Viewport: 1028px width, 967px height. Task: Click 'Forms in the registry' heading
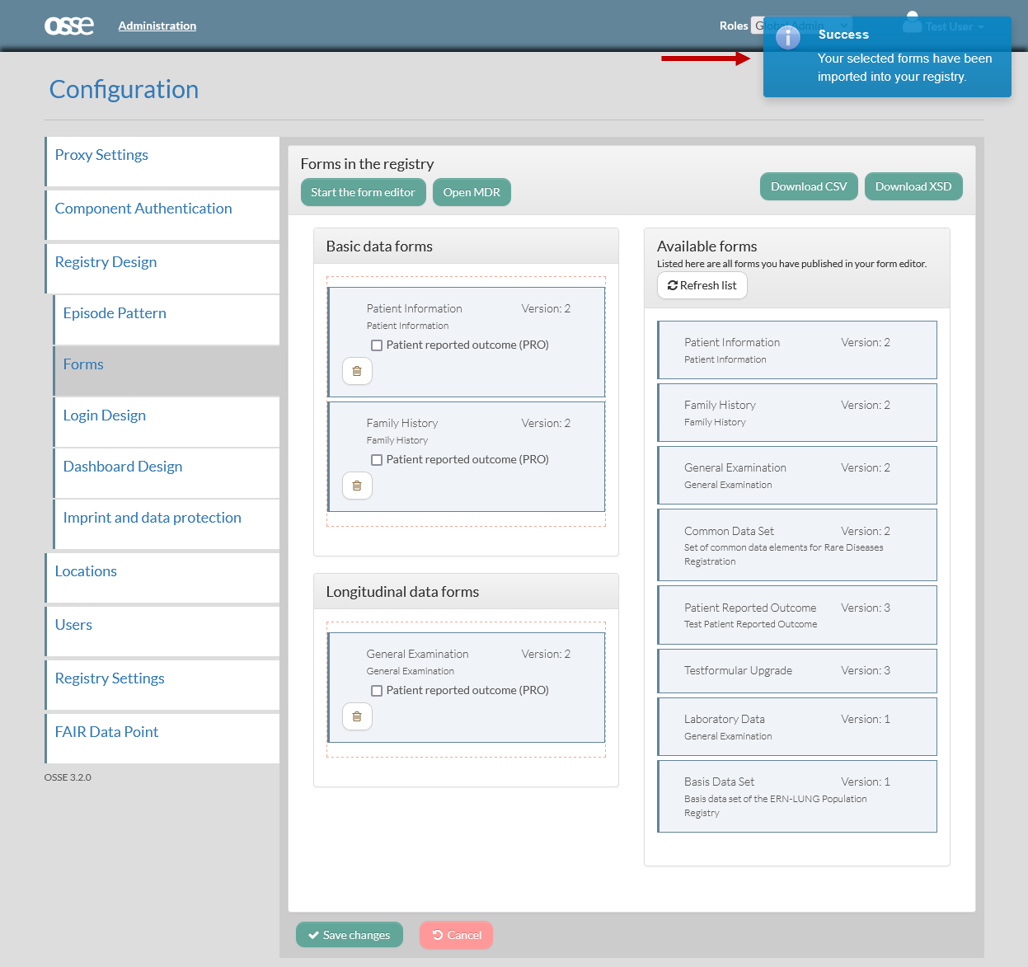coord(367,164)
